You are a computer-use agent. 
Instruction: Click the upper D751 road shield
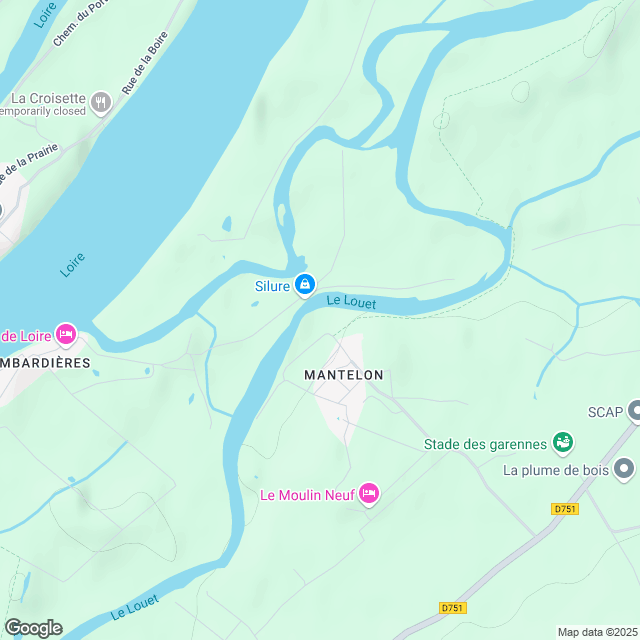coord(565,509)
